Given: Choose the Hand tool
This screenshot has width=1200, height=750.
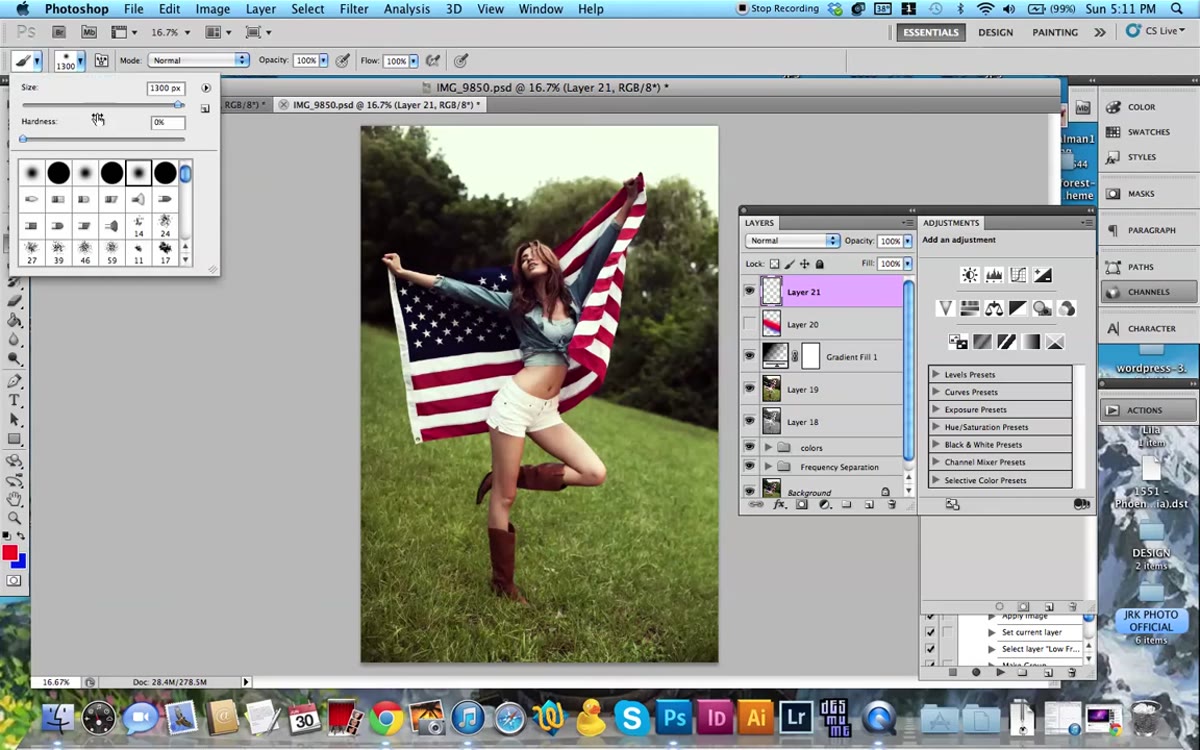Looking at the screenshot, I should tap(14, 498).
